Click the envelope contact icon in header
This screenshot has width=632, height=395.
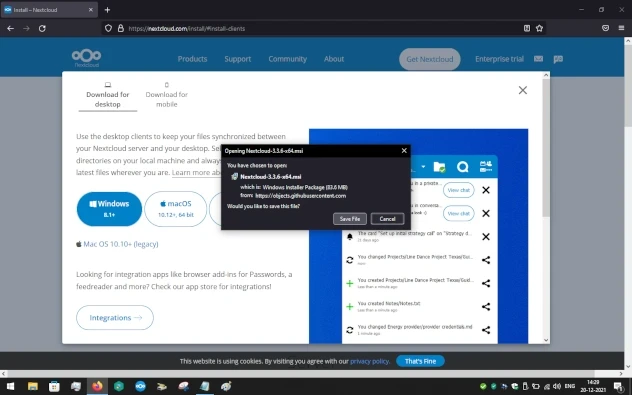[538, 59]
